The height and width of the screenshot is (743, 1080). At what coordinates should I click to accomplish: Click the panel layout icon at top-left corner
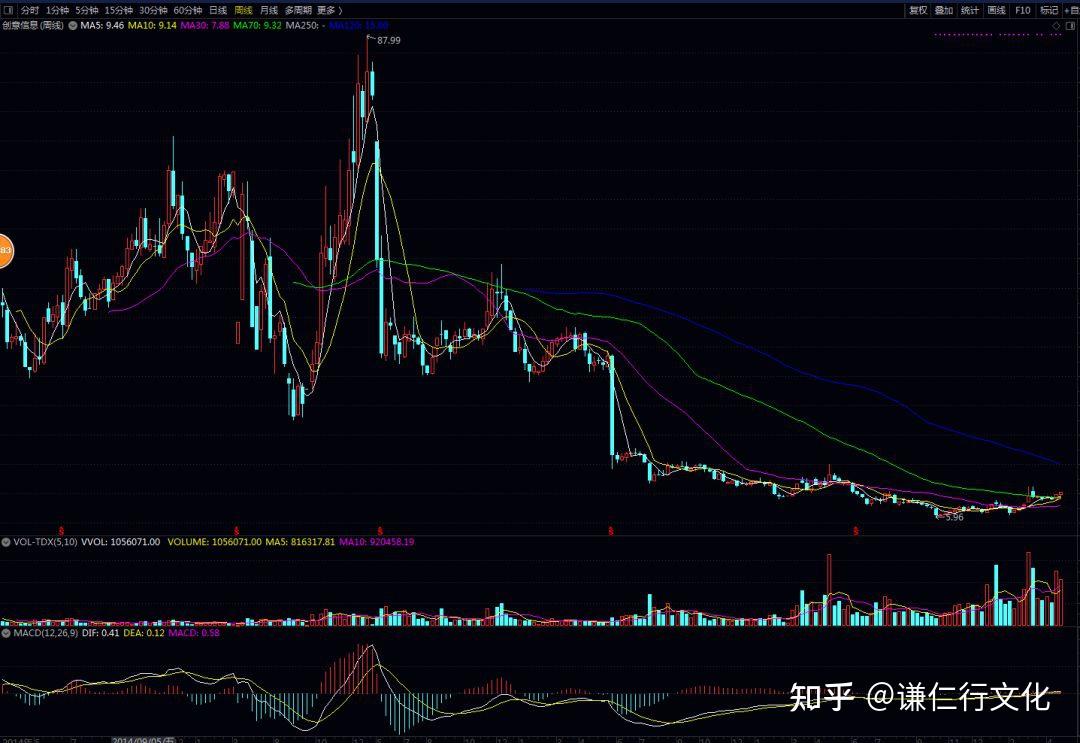point(8,10)
